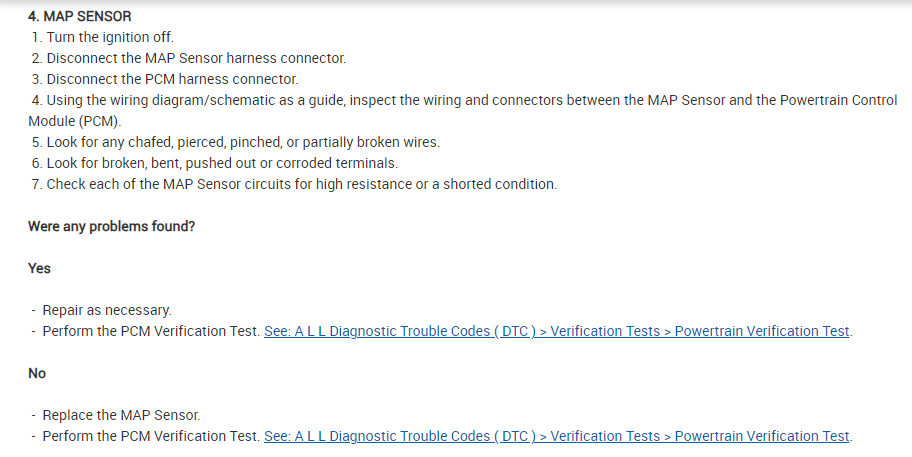
Task: Click the "Repair as necessary" line
Action: tap(107, 310)
